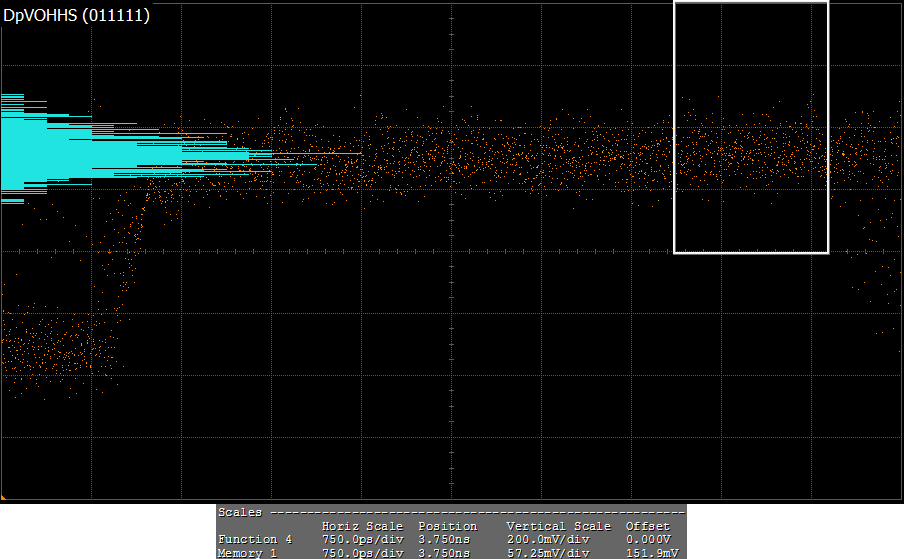Click the Position column header

[x=447, y=526]
